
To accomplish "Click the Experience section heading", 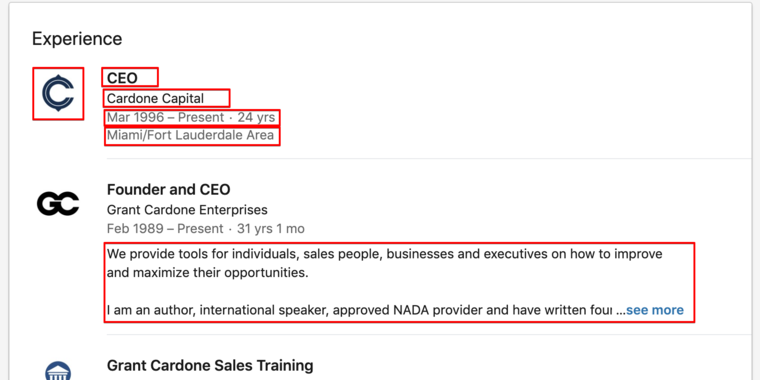I will [77, 39].
